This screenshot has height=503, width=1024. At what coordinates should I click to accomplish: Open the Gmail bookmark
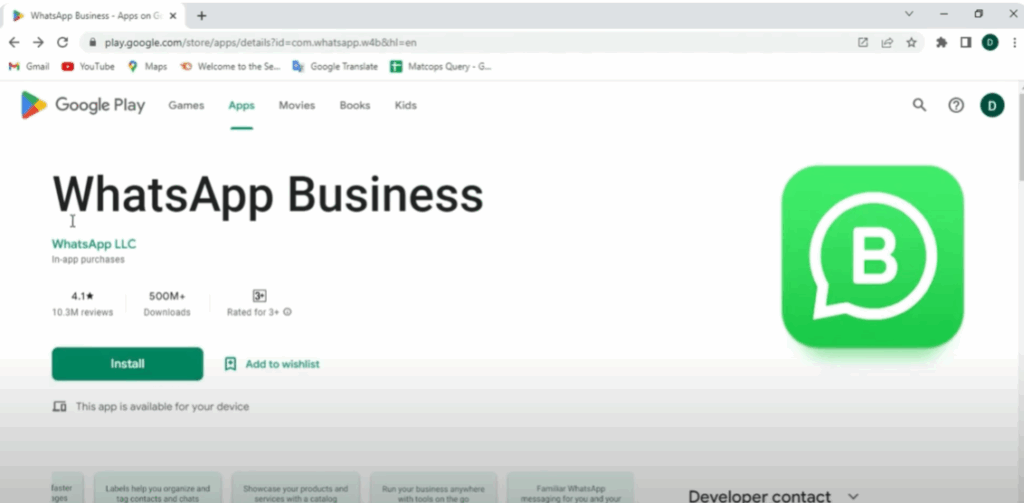[29, 66]
